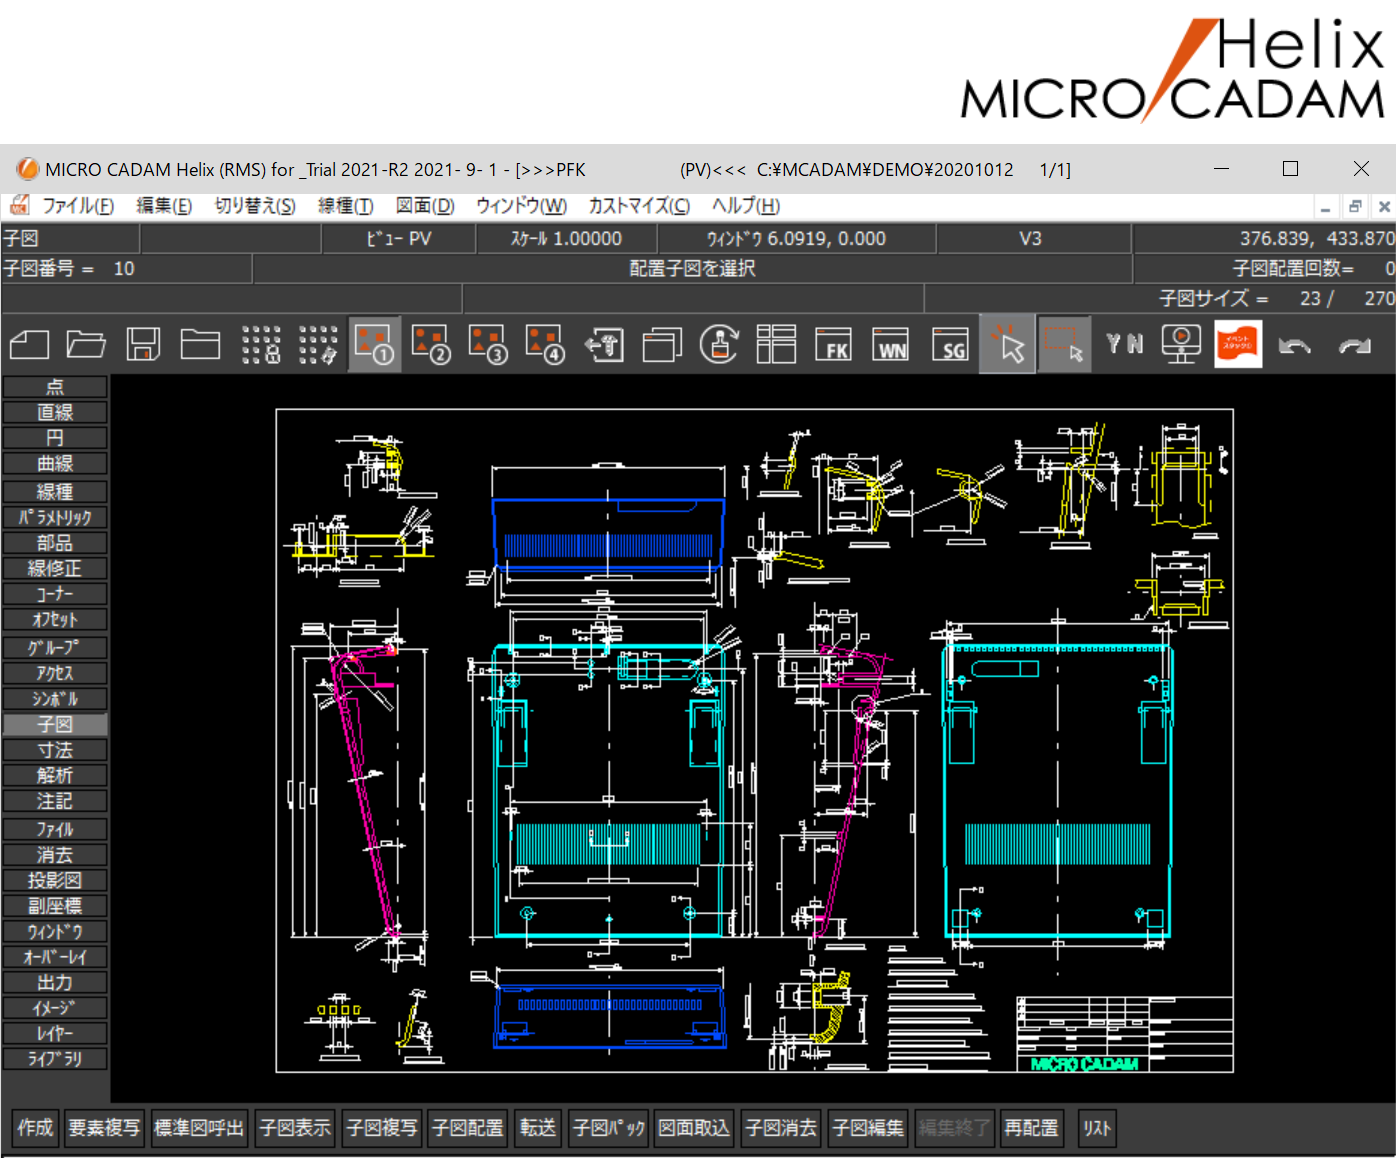Click the table layout icon
Screen dimensions: 1396x1158
[x=776, y=345]
